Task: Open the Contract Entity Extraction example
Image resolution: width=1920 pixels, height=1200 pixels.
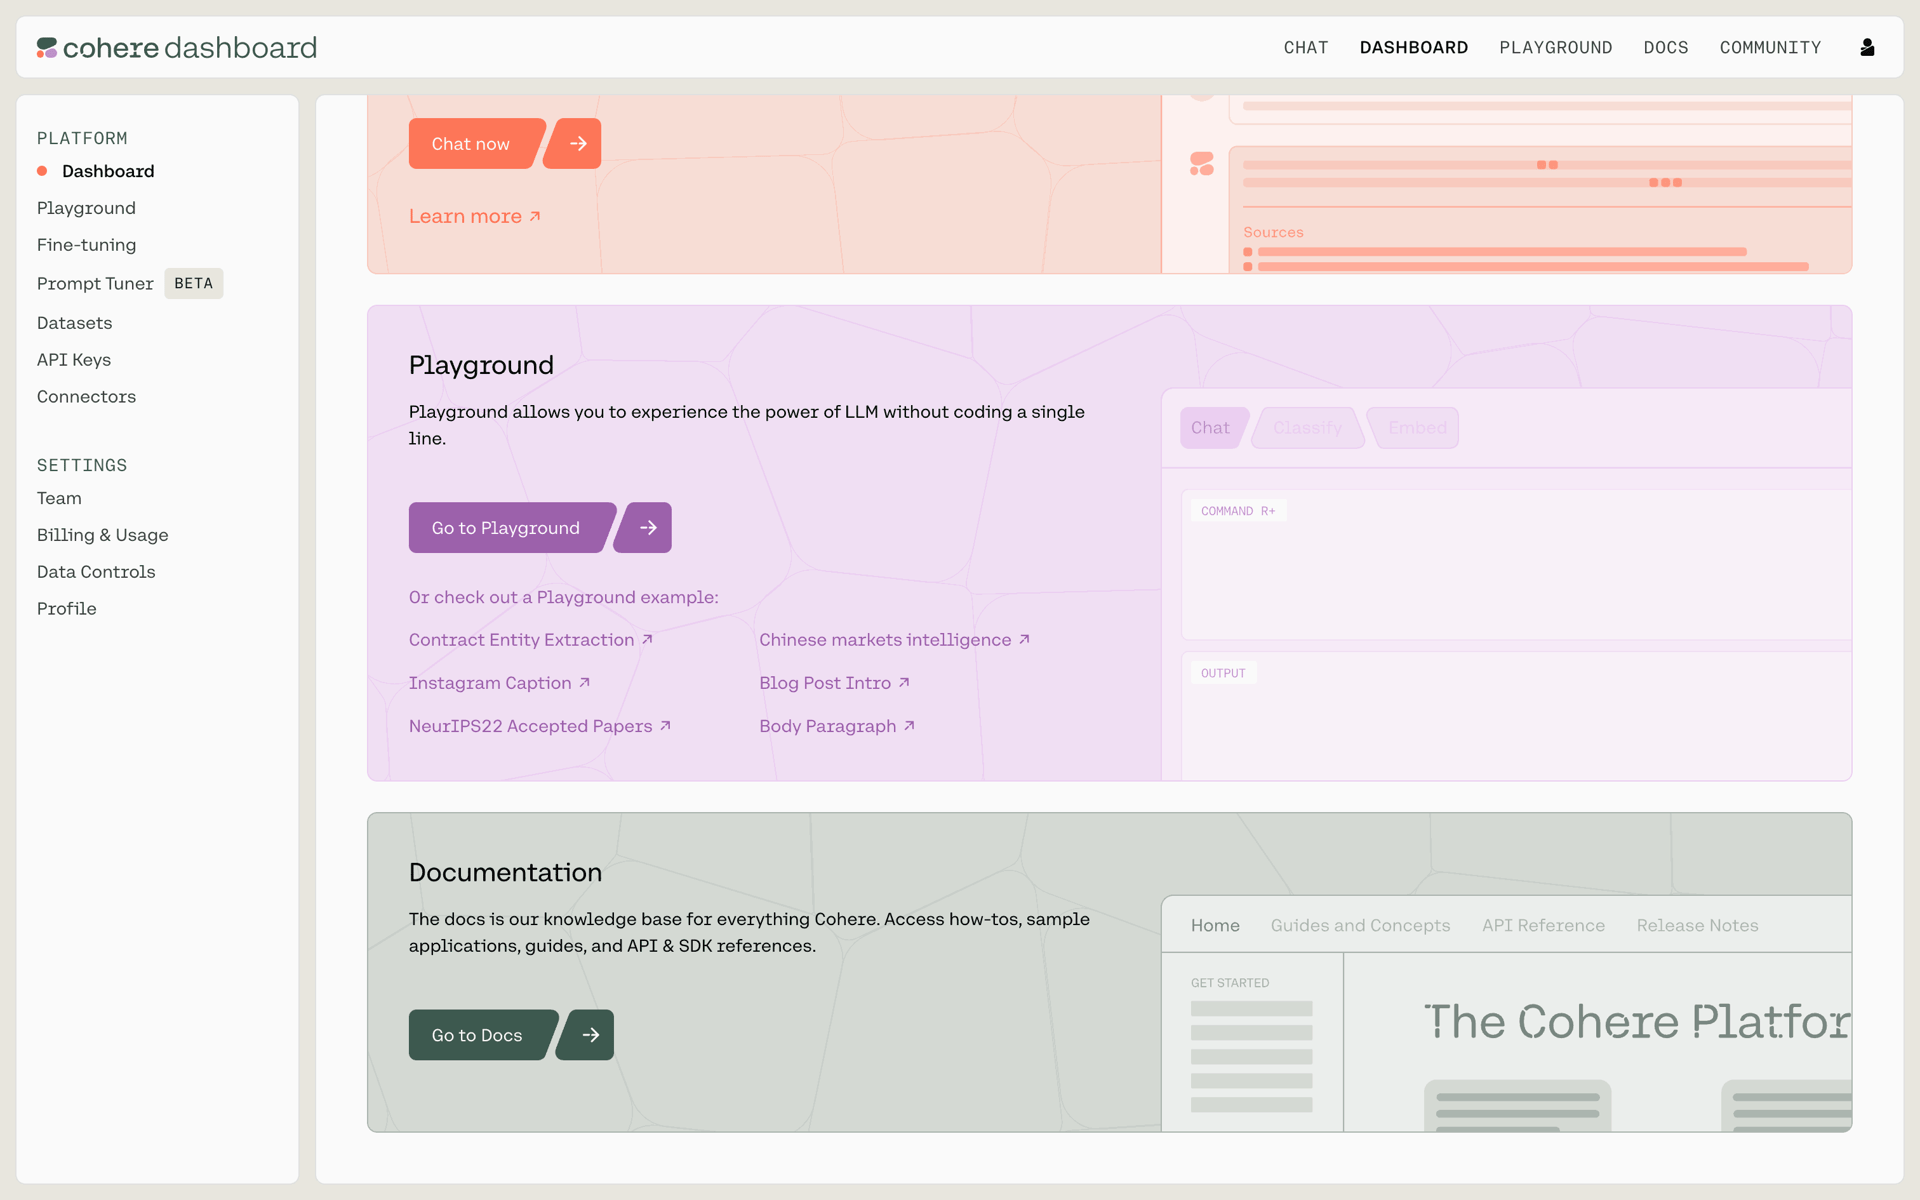Action: coord(531,640)
